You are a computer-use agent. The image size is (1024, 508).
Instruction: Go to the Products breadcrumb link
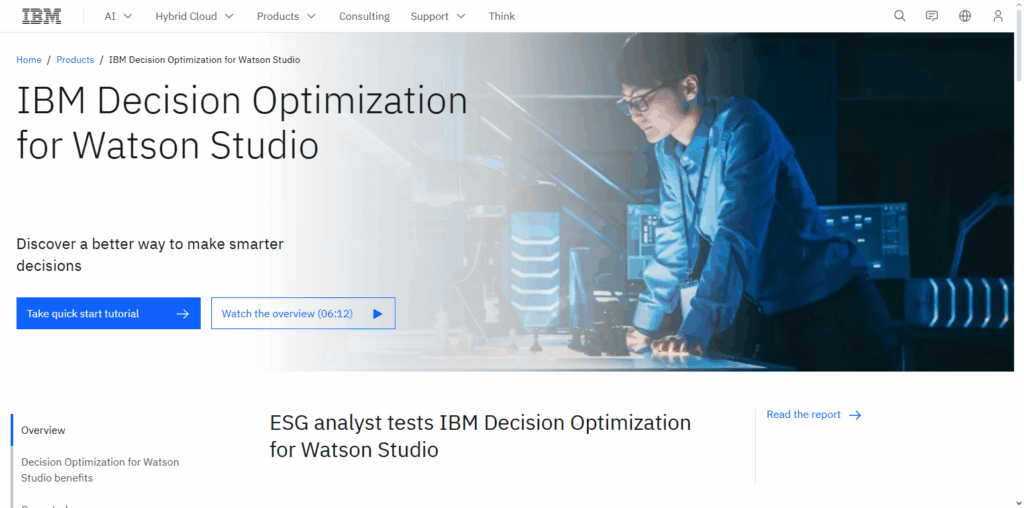pyautogui.click(x=75, y=59)
